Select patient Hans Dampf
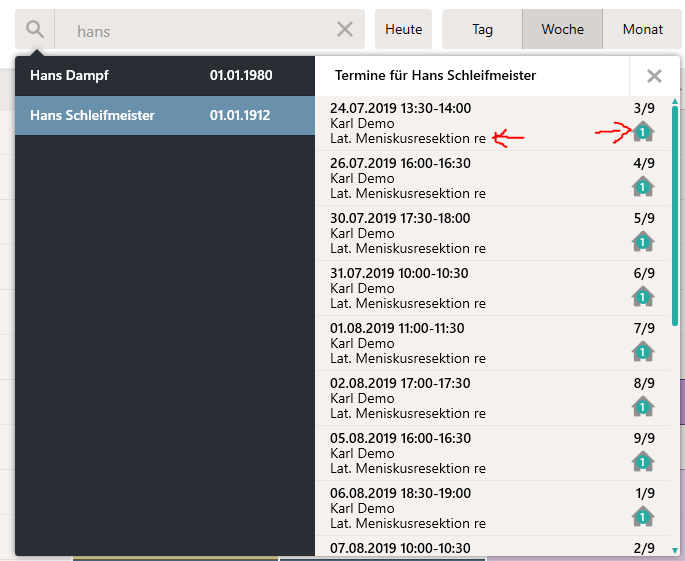685x561 pixels. click(x=165, y=76)
